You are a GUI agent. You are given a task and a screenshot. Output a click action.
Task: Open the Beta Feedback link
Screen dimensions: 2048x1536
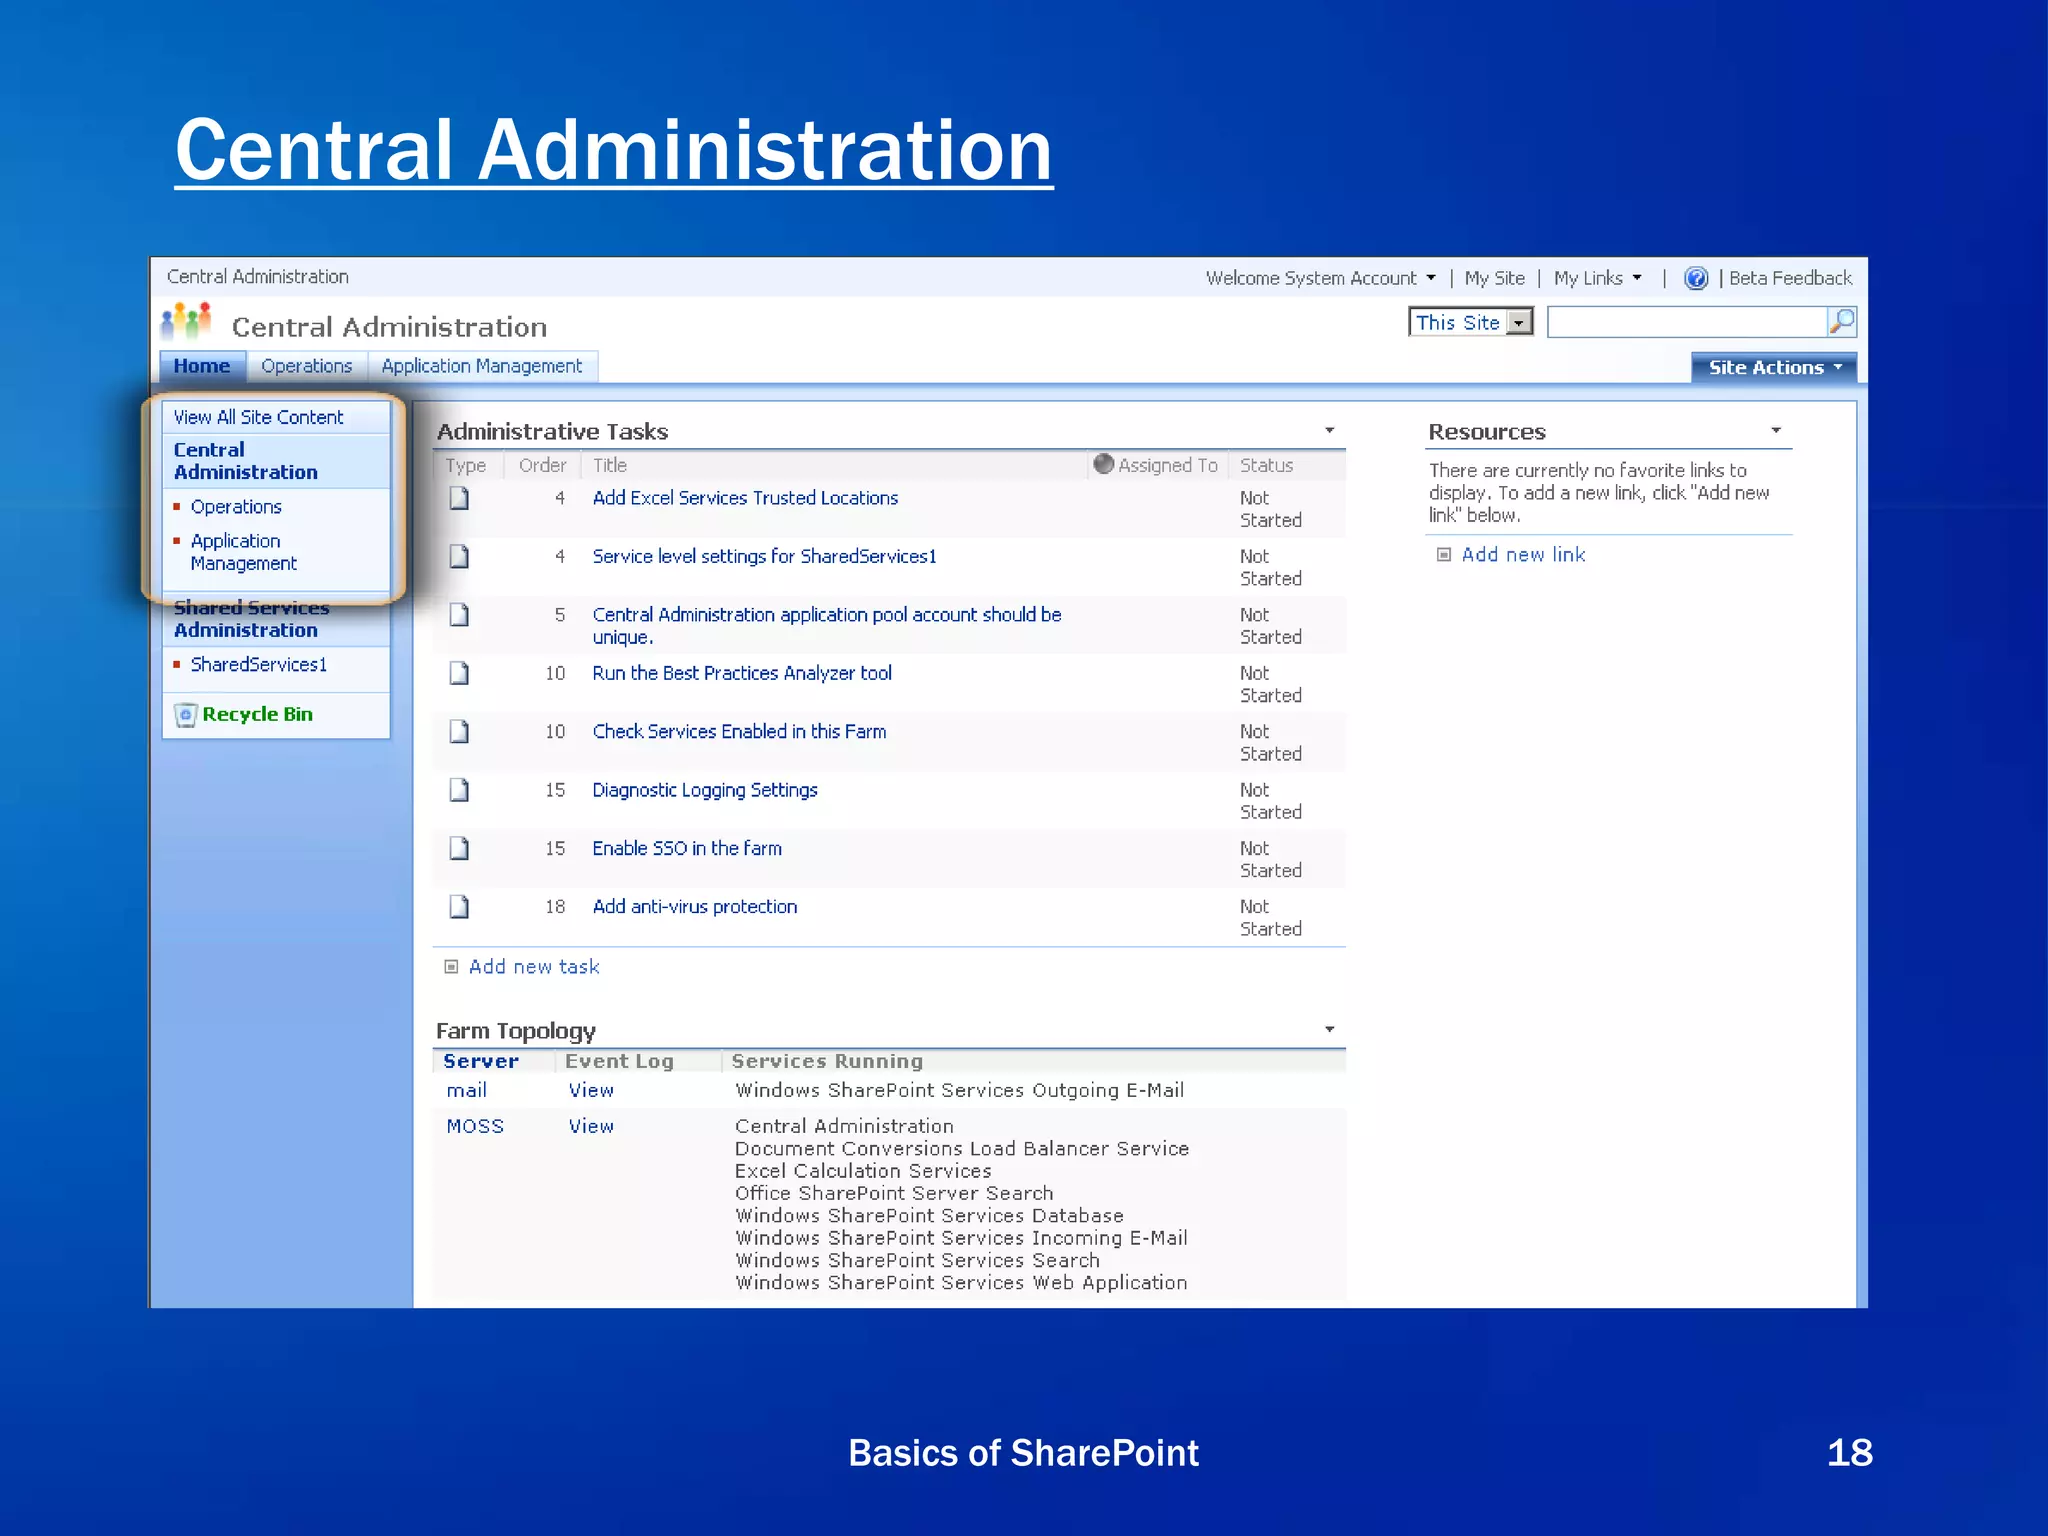(x=1791, y=278)
